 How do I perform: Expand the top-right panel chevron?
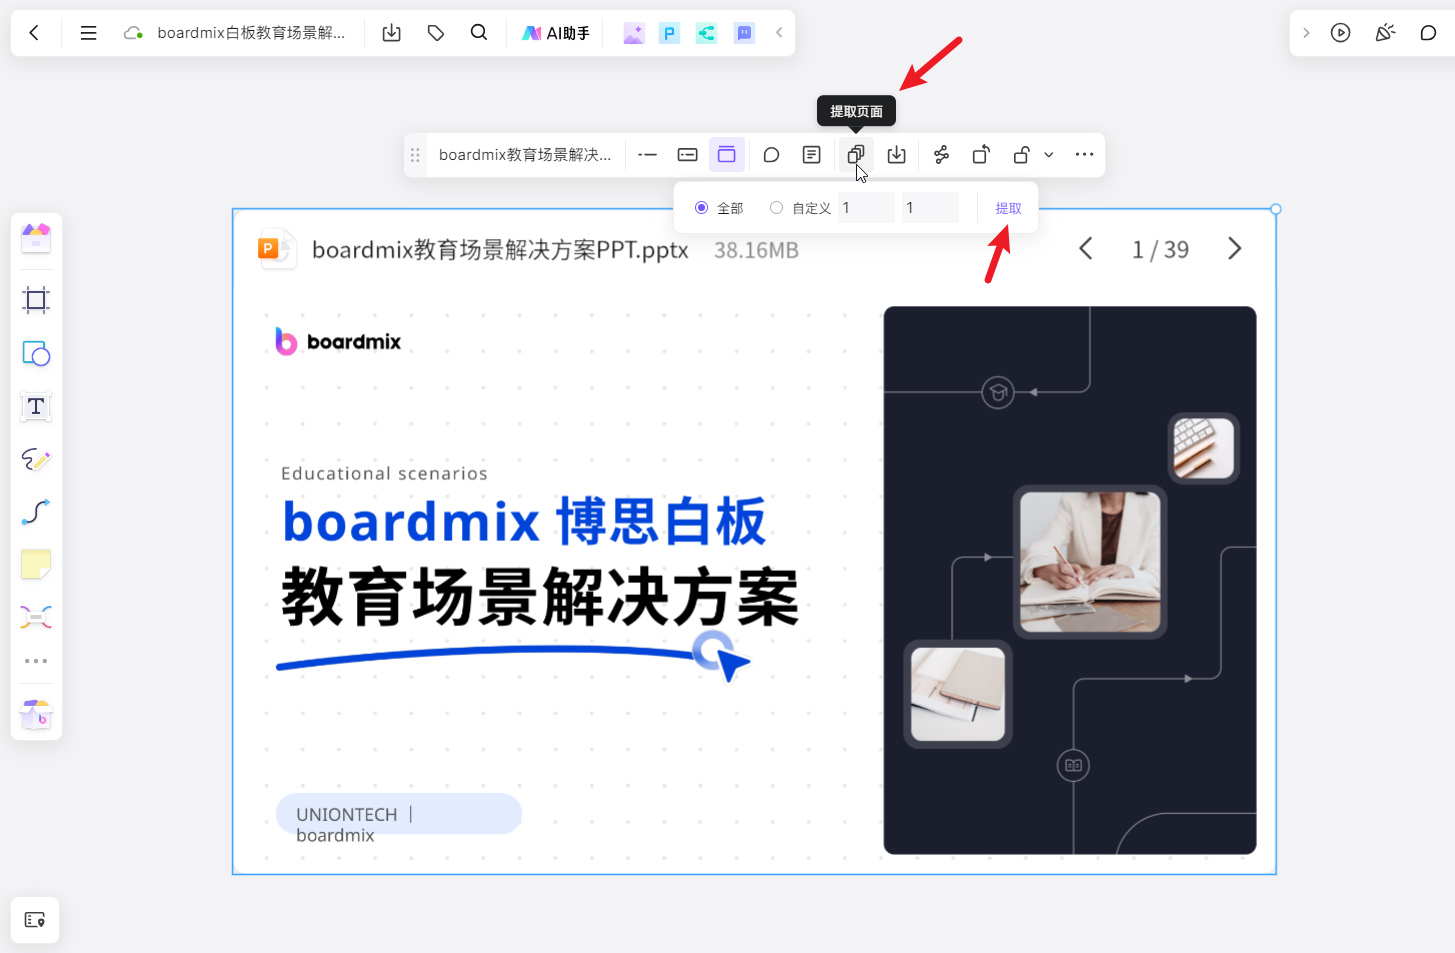pyautogui.click(x=1306, y=33)
